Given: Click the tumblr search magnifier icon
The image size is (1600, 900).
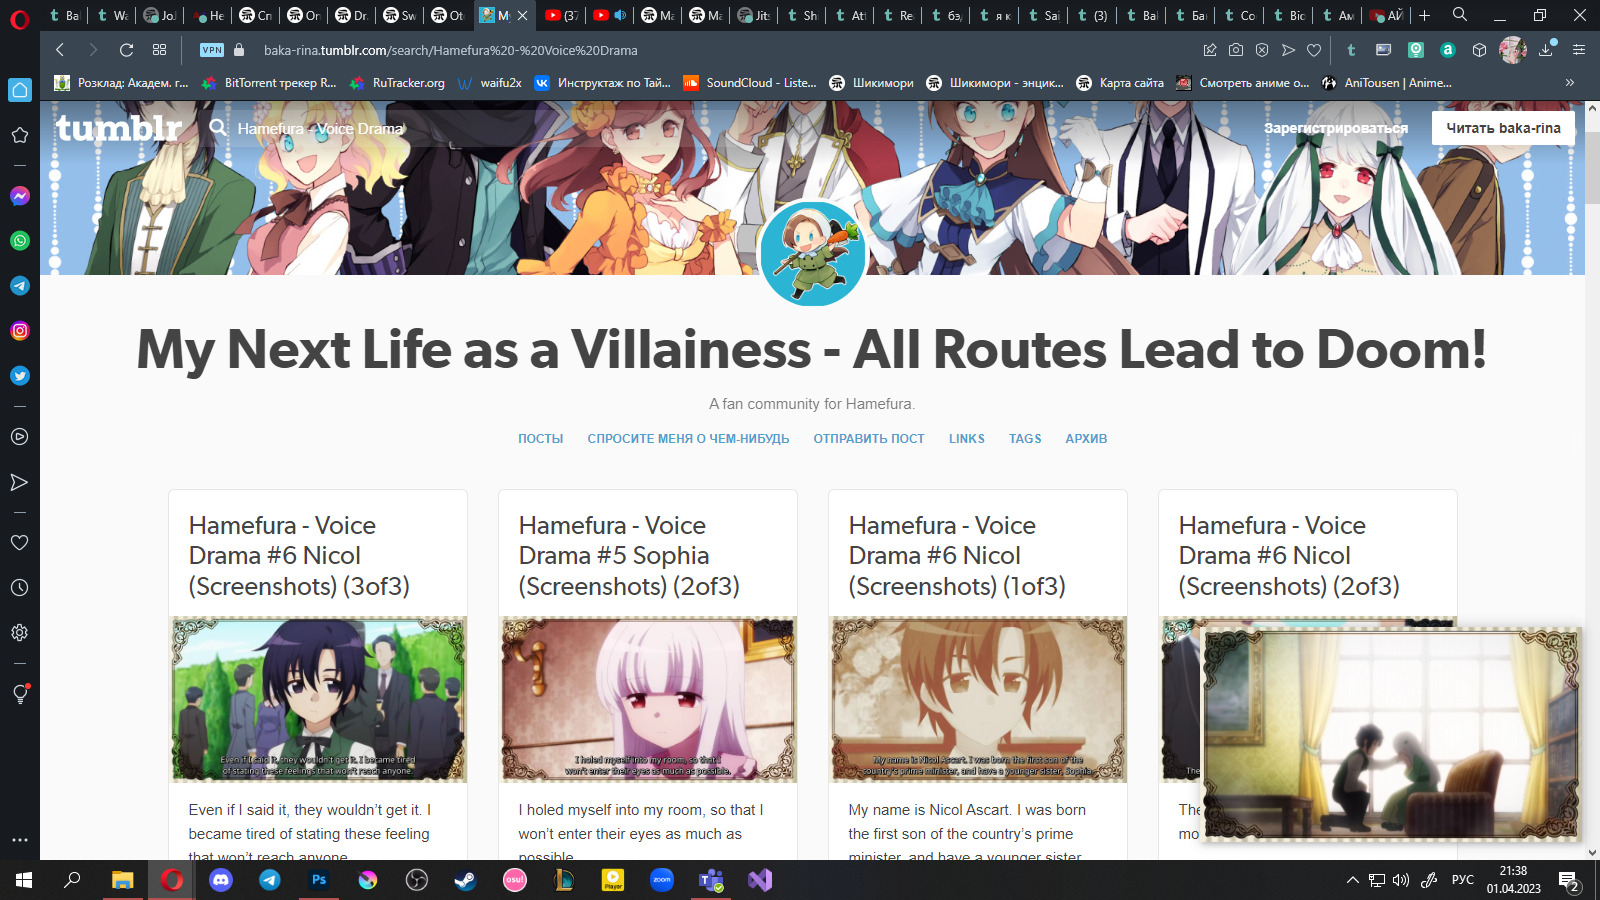Looking at the screenshot, I should point(218,128).
